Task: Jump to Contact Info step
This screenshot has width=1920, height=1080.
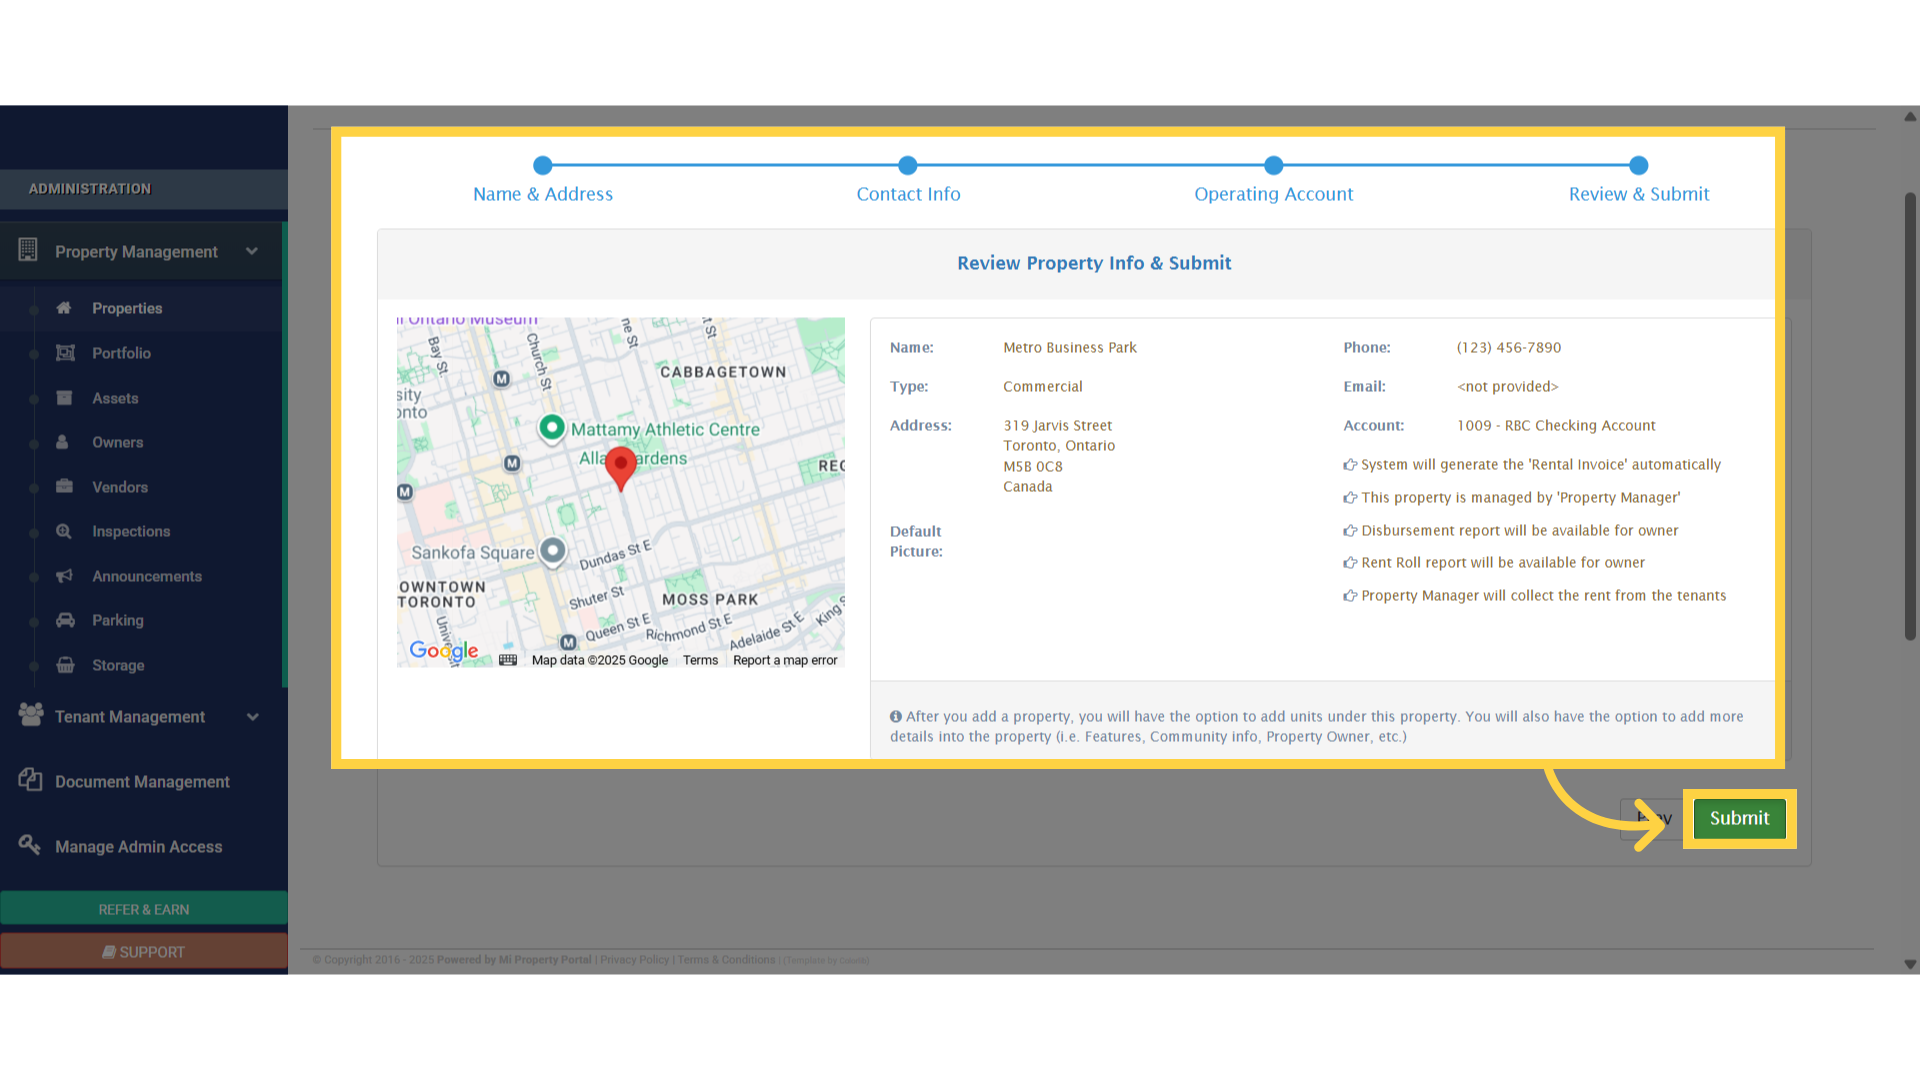Action: pyautogui.click(x=908, y=194)
